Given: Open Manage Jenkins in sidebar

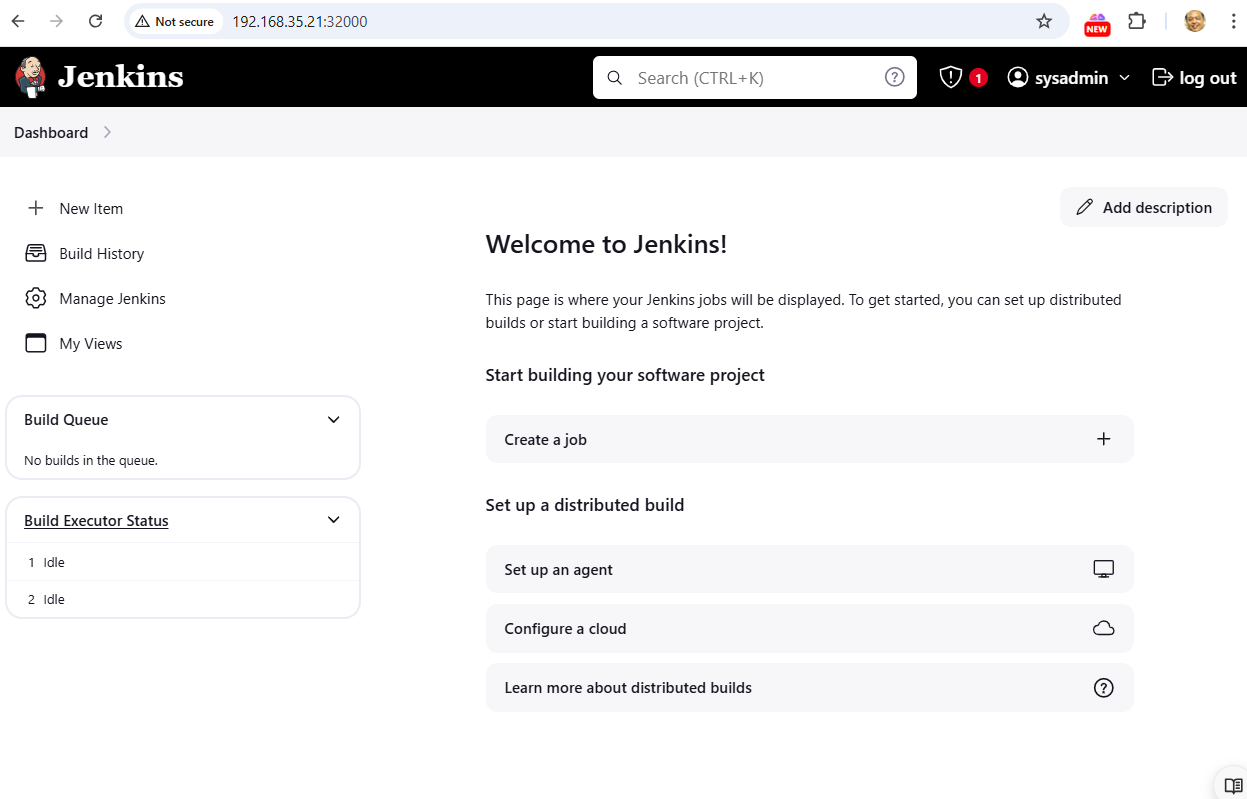Looking at the screenshot, I should coord(112,298).
